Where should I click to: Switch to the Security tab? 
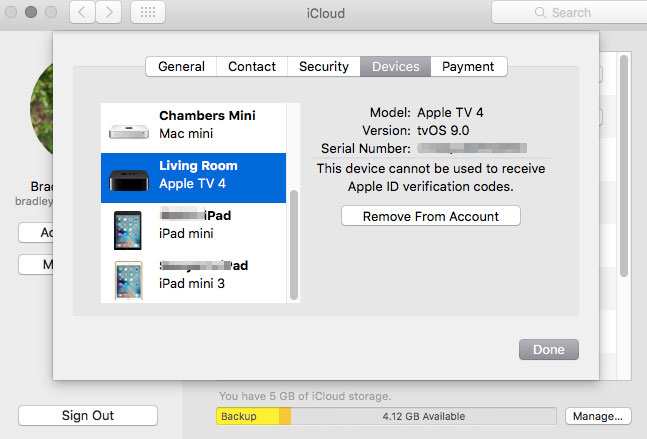point(324,66)
